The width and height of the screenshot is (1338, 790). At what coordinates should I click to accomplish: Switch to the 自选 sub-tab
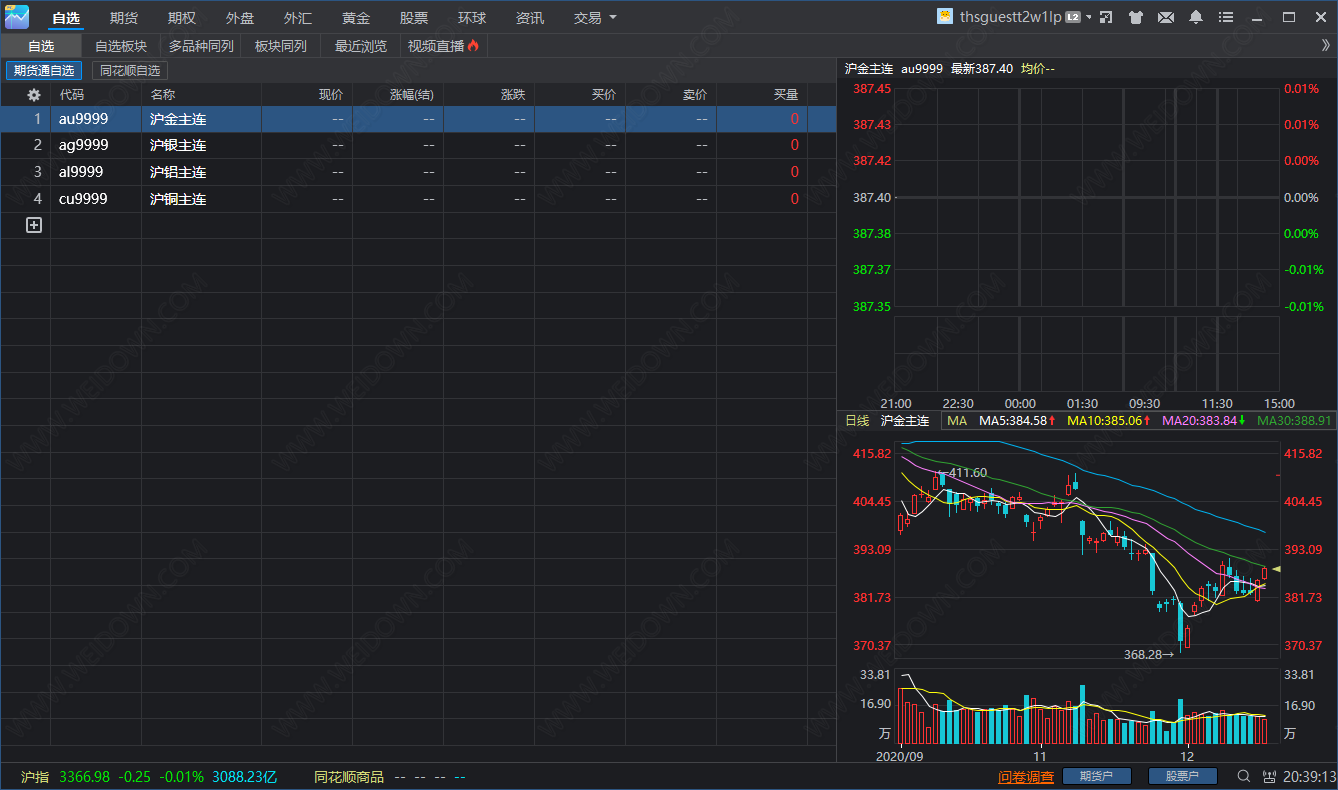point(41,46)
